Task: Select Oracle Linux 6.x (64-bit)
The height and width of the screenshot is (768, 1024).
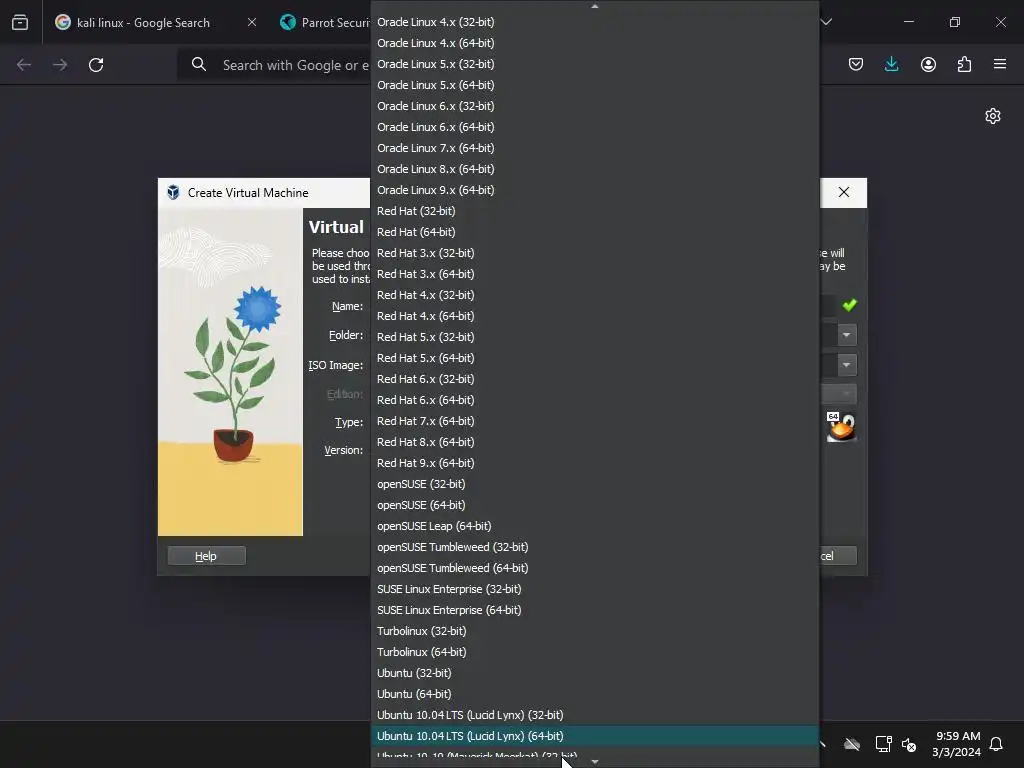Action: click(594, 127)
